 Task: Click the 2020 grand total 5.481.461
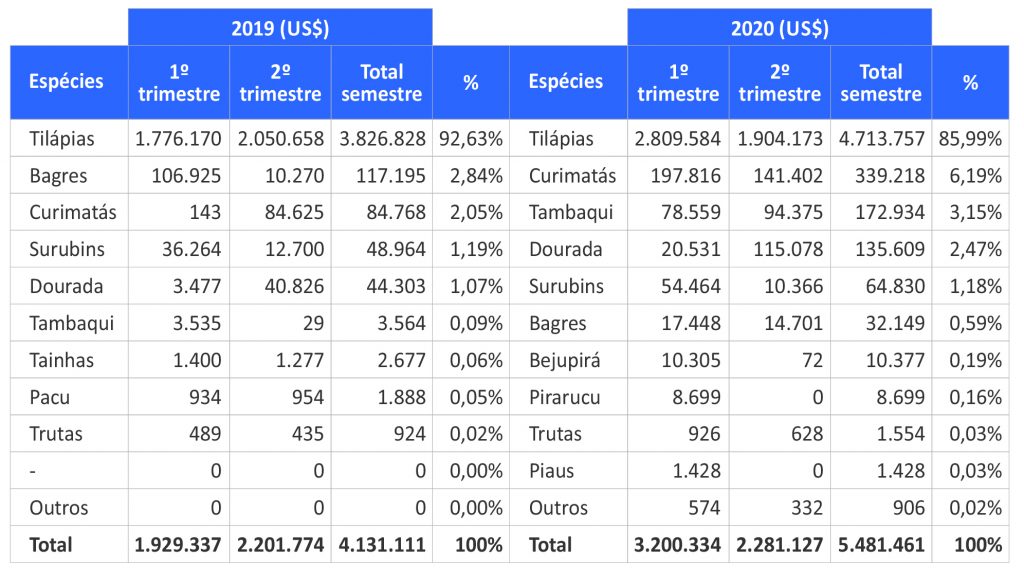880,545
